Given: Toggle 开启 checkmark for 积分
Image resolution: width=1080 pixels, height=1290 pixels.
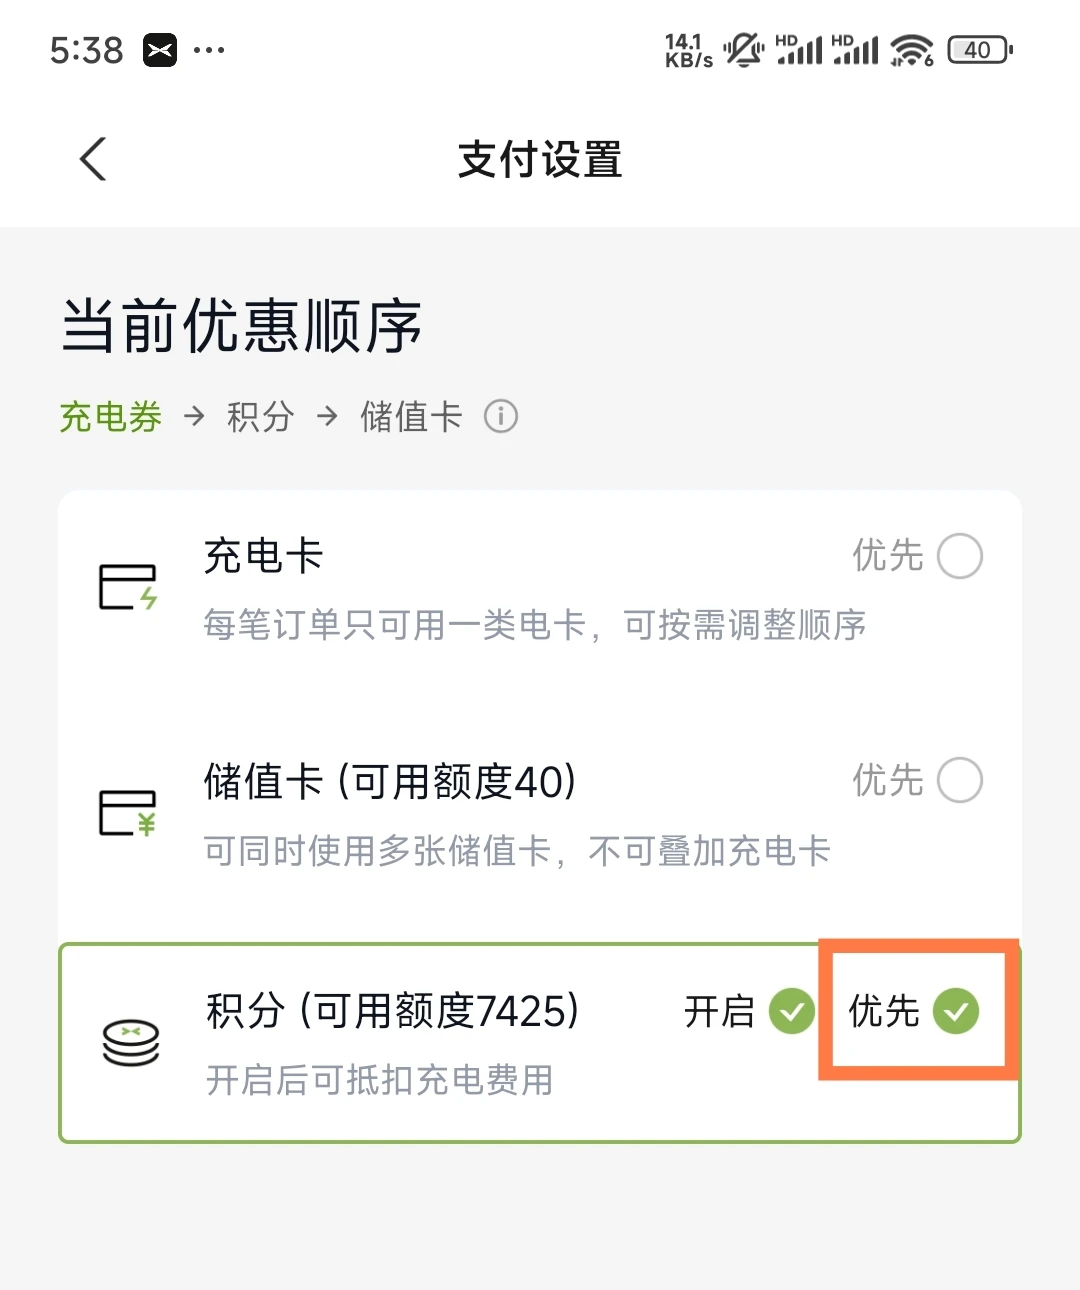Looking at the screenshot, I should 792,1011.
